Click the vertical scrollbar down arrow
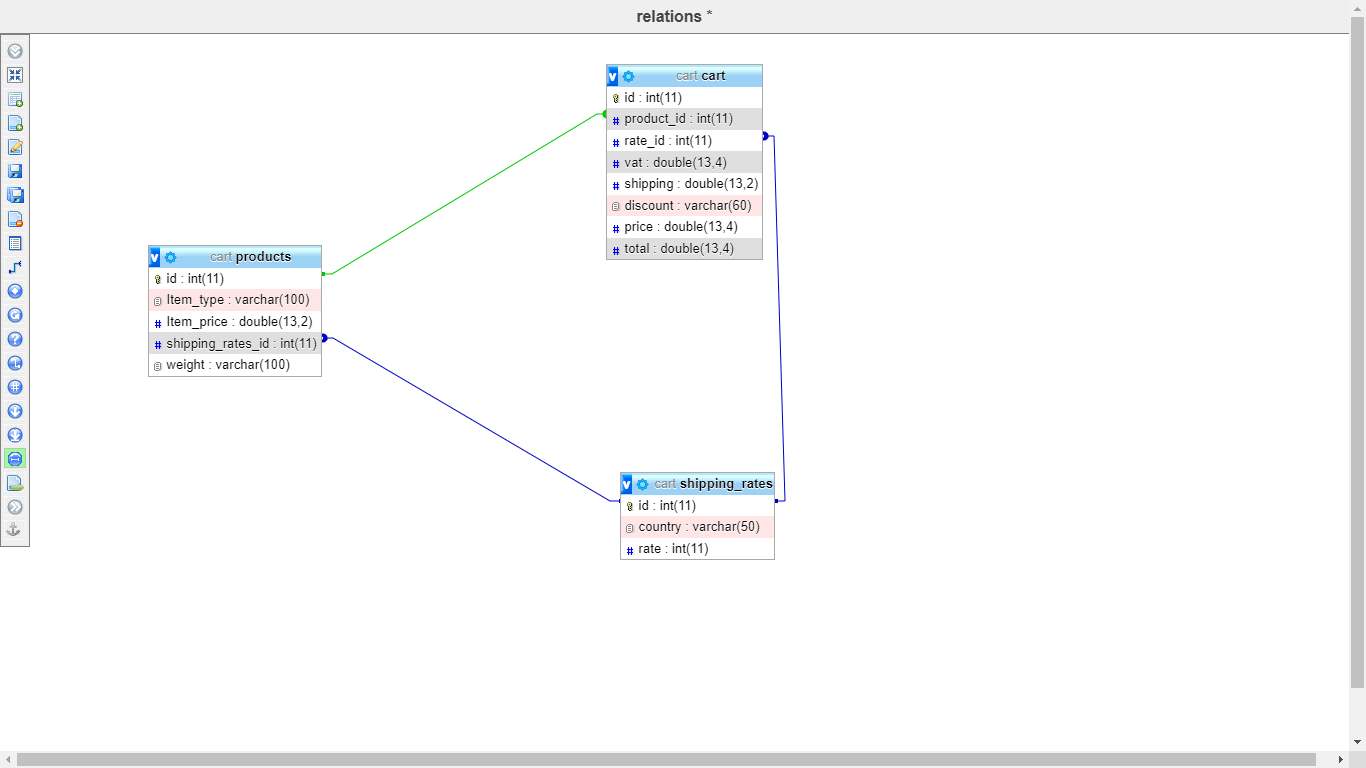The image size is (1366, 768). pyautogui.click(x=1357, y=742)
